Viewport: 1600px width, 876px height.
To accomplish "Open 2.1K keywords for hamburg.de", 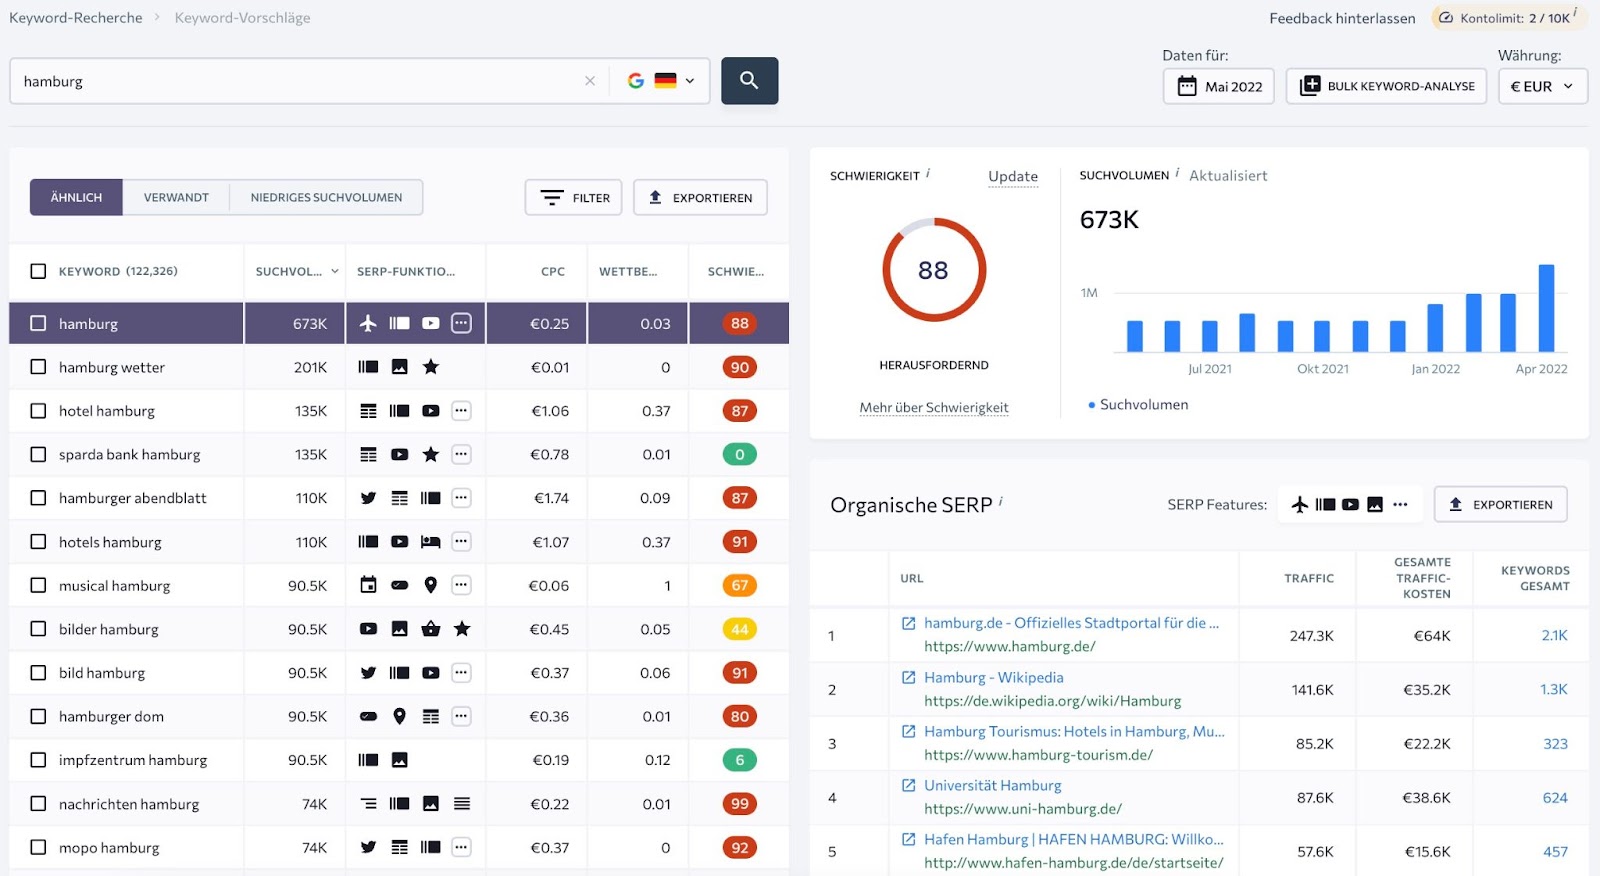I will [1554, 635].
